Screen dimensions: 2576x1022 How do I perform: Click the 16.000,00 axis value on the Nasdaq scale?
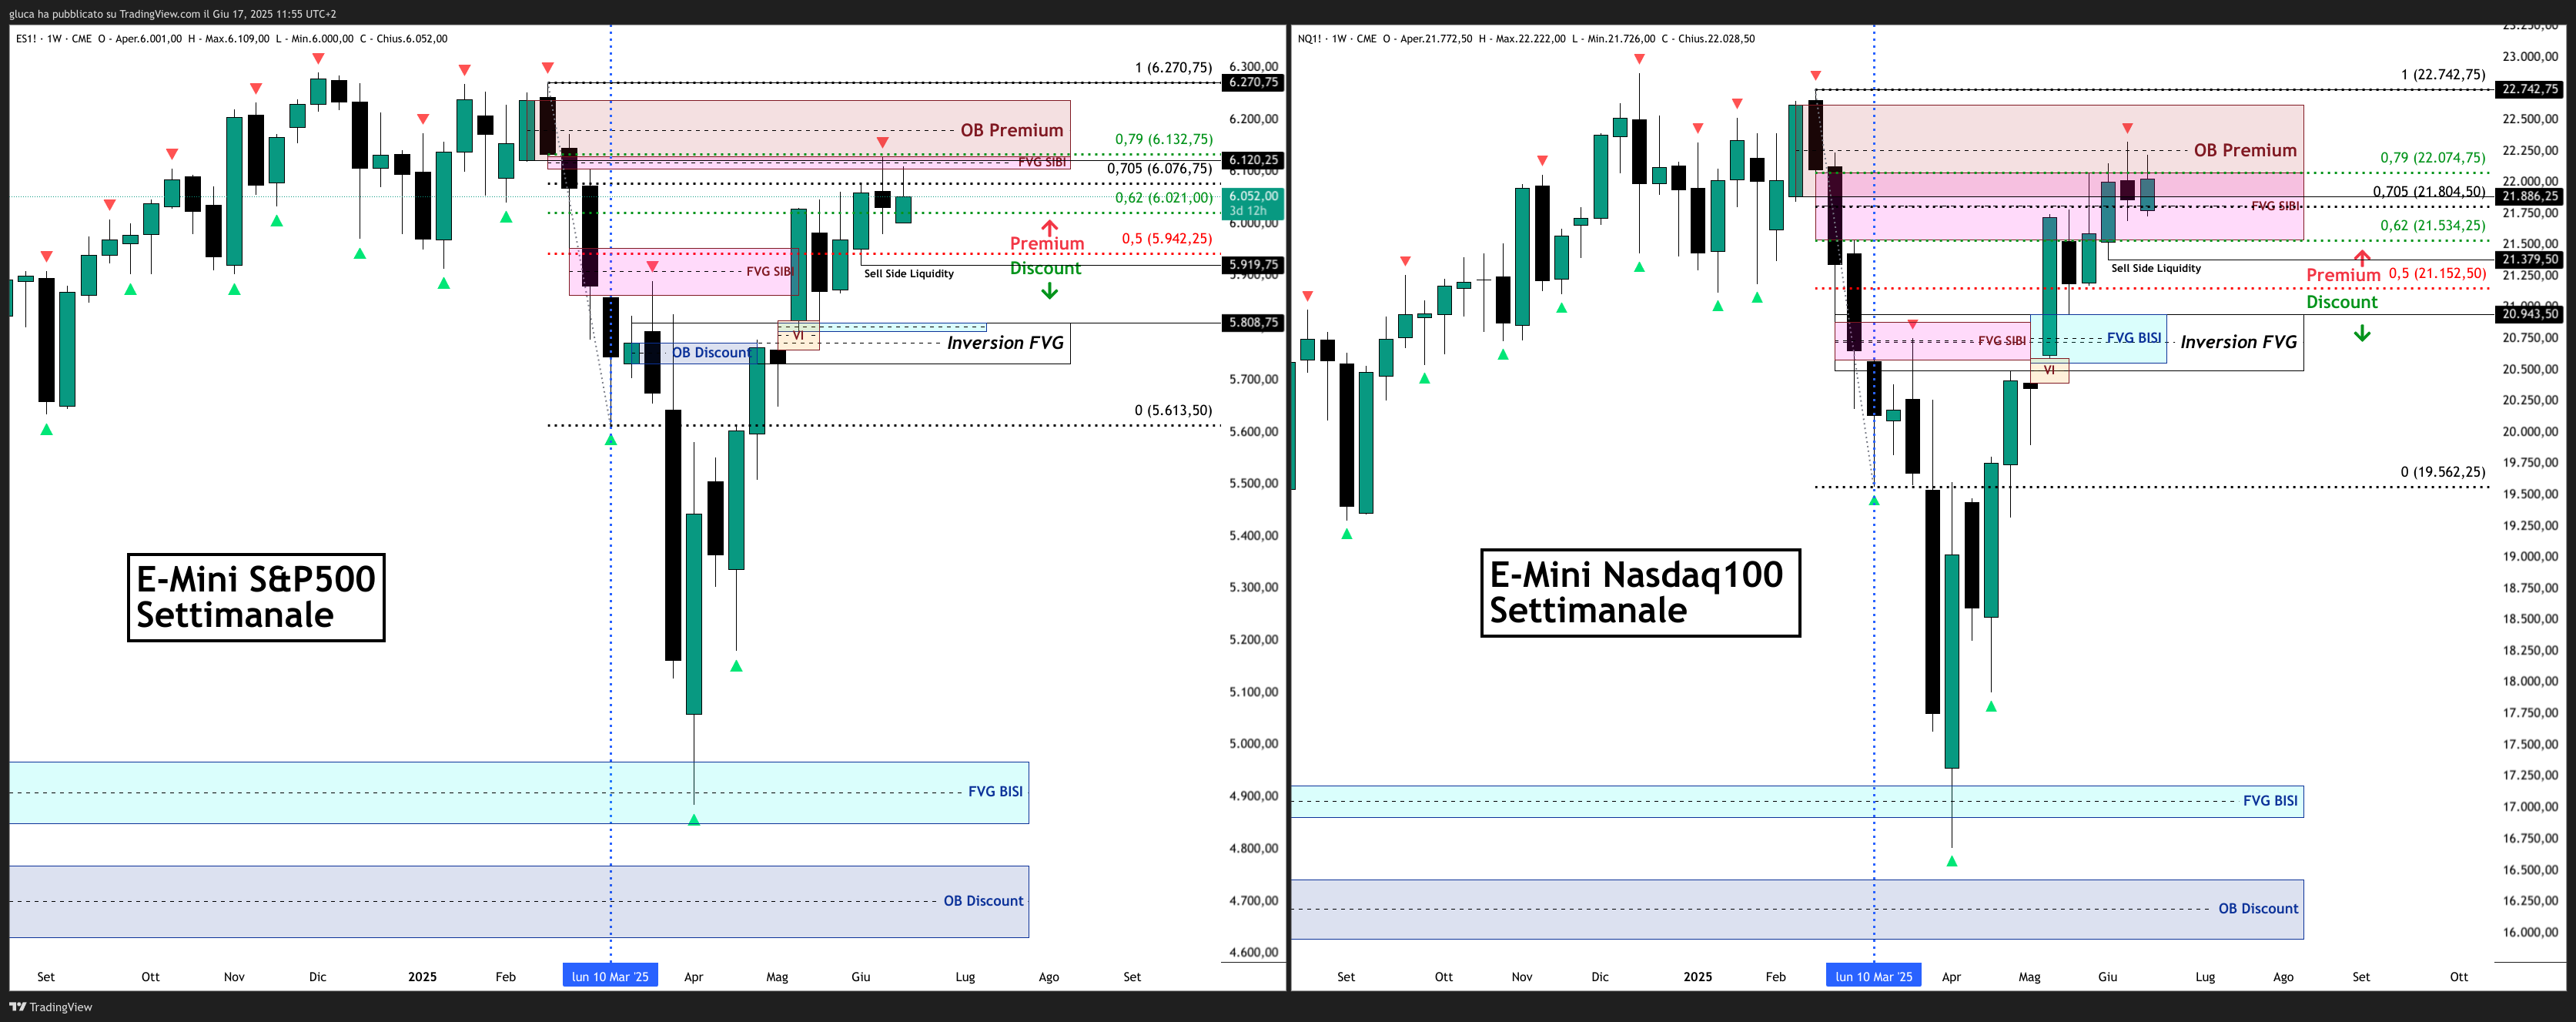(x=2530, y=933)
